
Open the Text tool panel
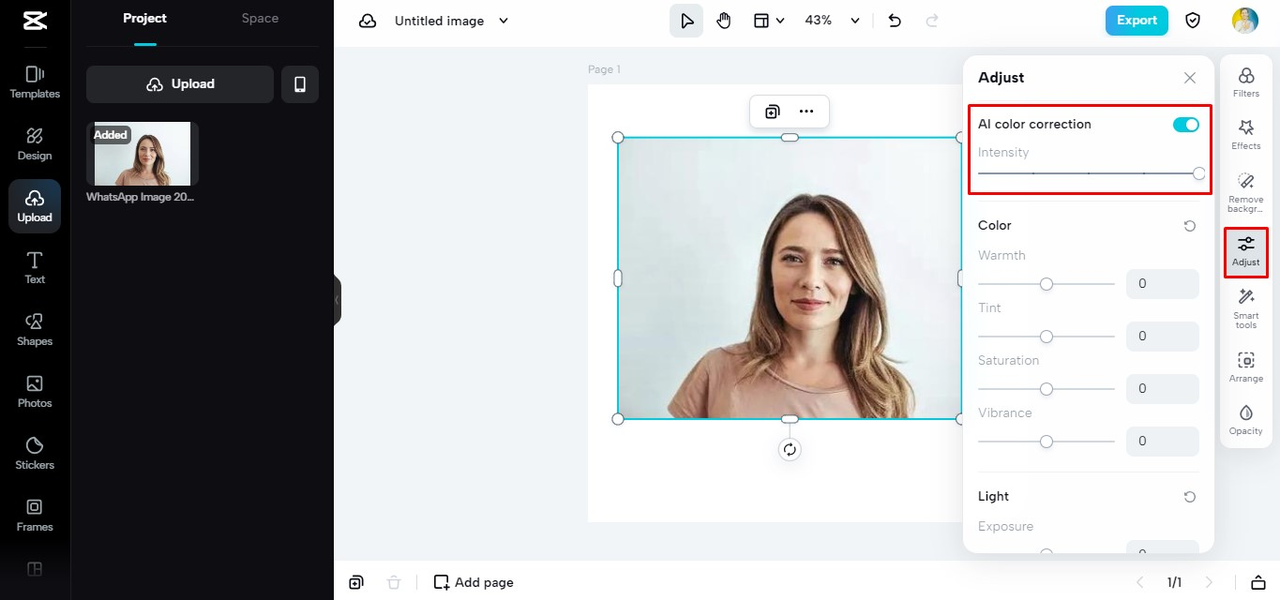point(35,268)
